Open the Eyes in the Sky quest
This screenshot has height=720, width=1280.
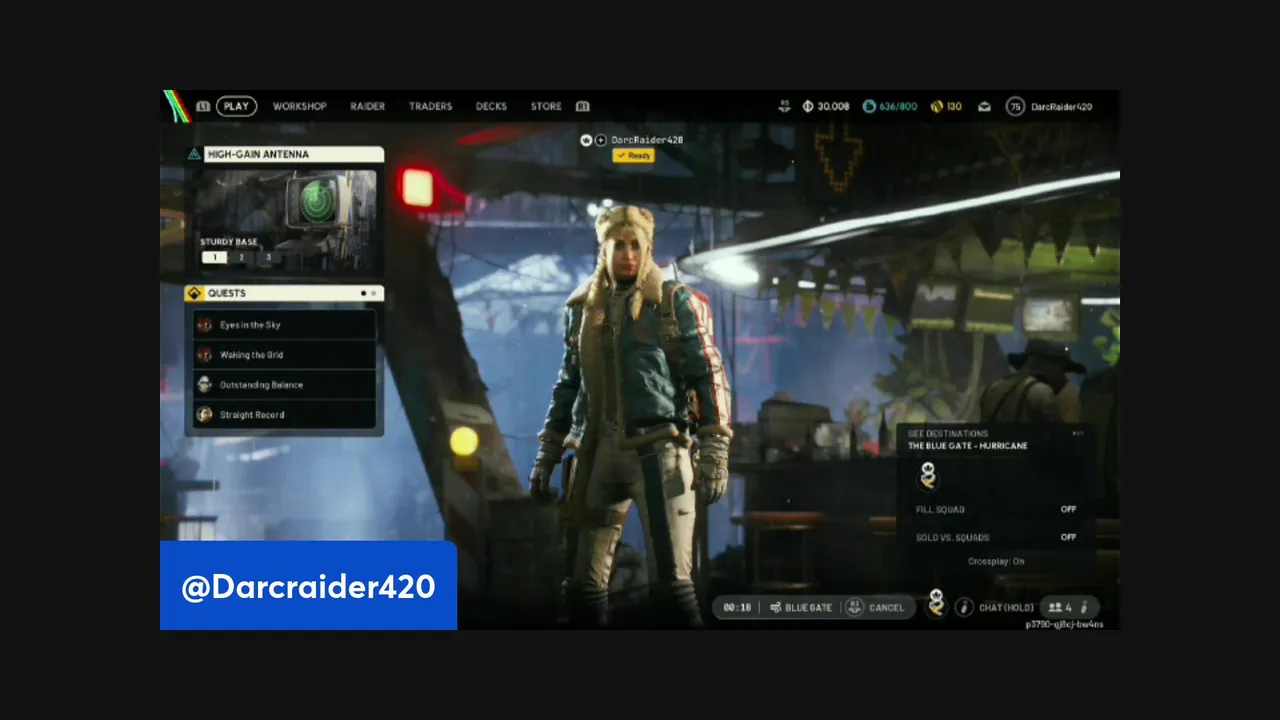tap(285, 325)
